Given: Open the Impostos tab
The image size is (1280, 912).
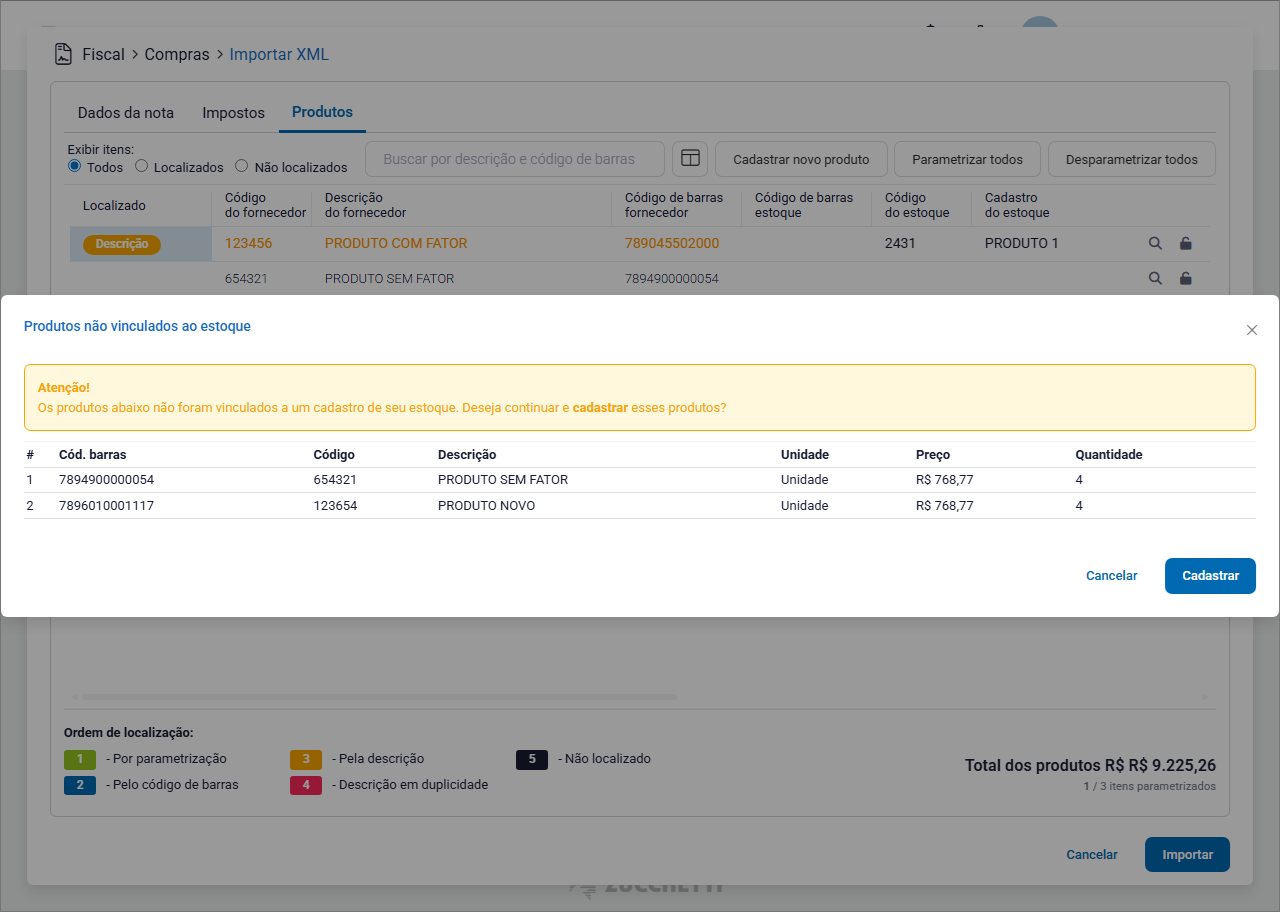Looking at the screenshot, I should click(233, 113).
